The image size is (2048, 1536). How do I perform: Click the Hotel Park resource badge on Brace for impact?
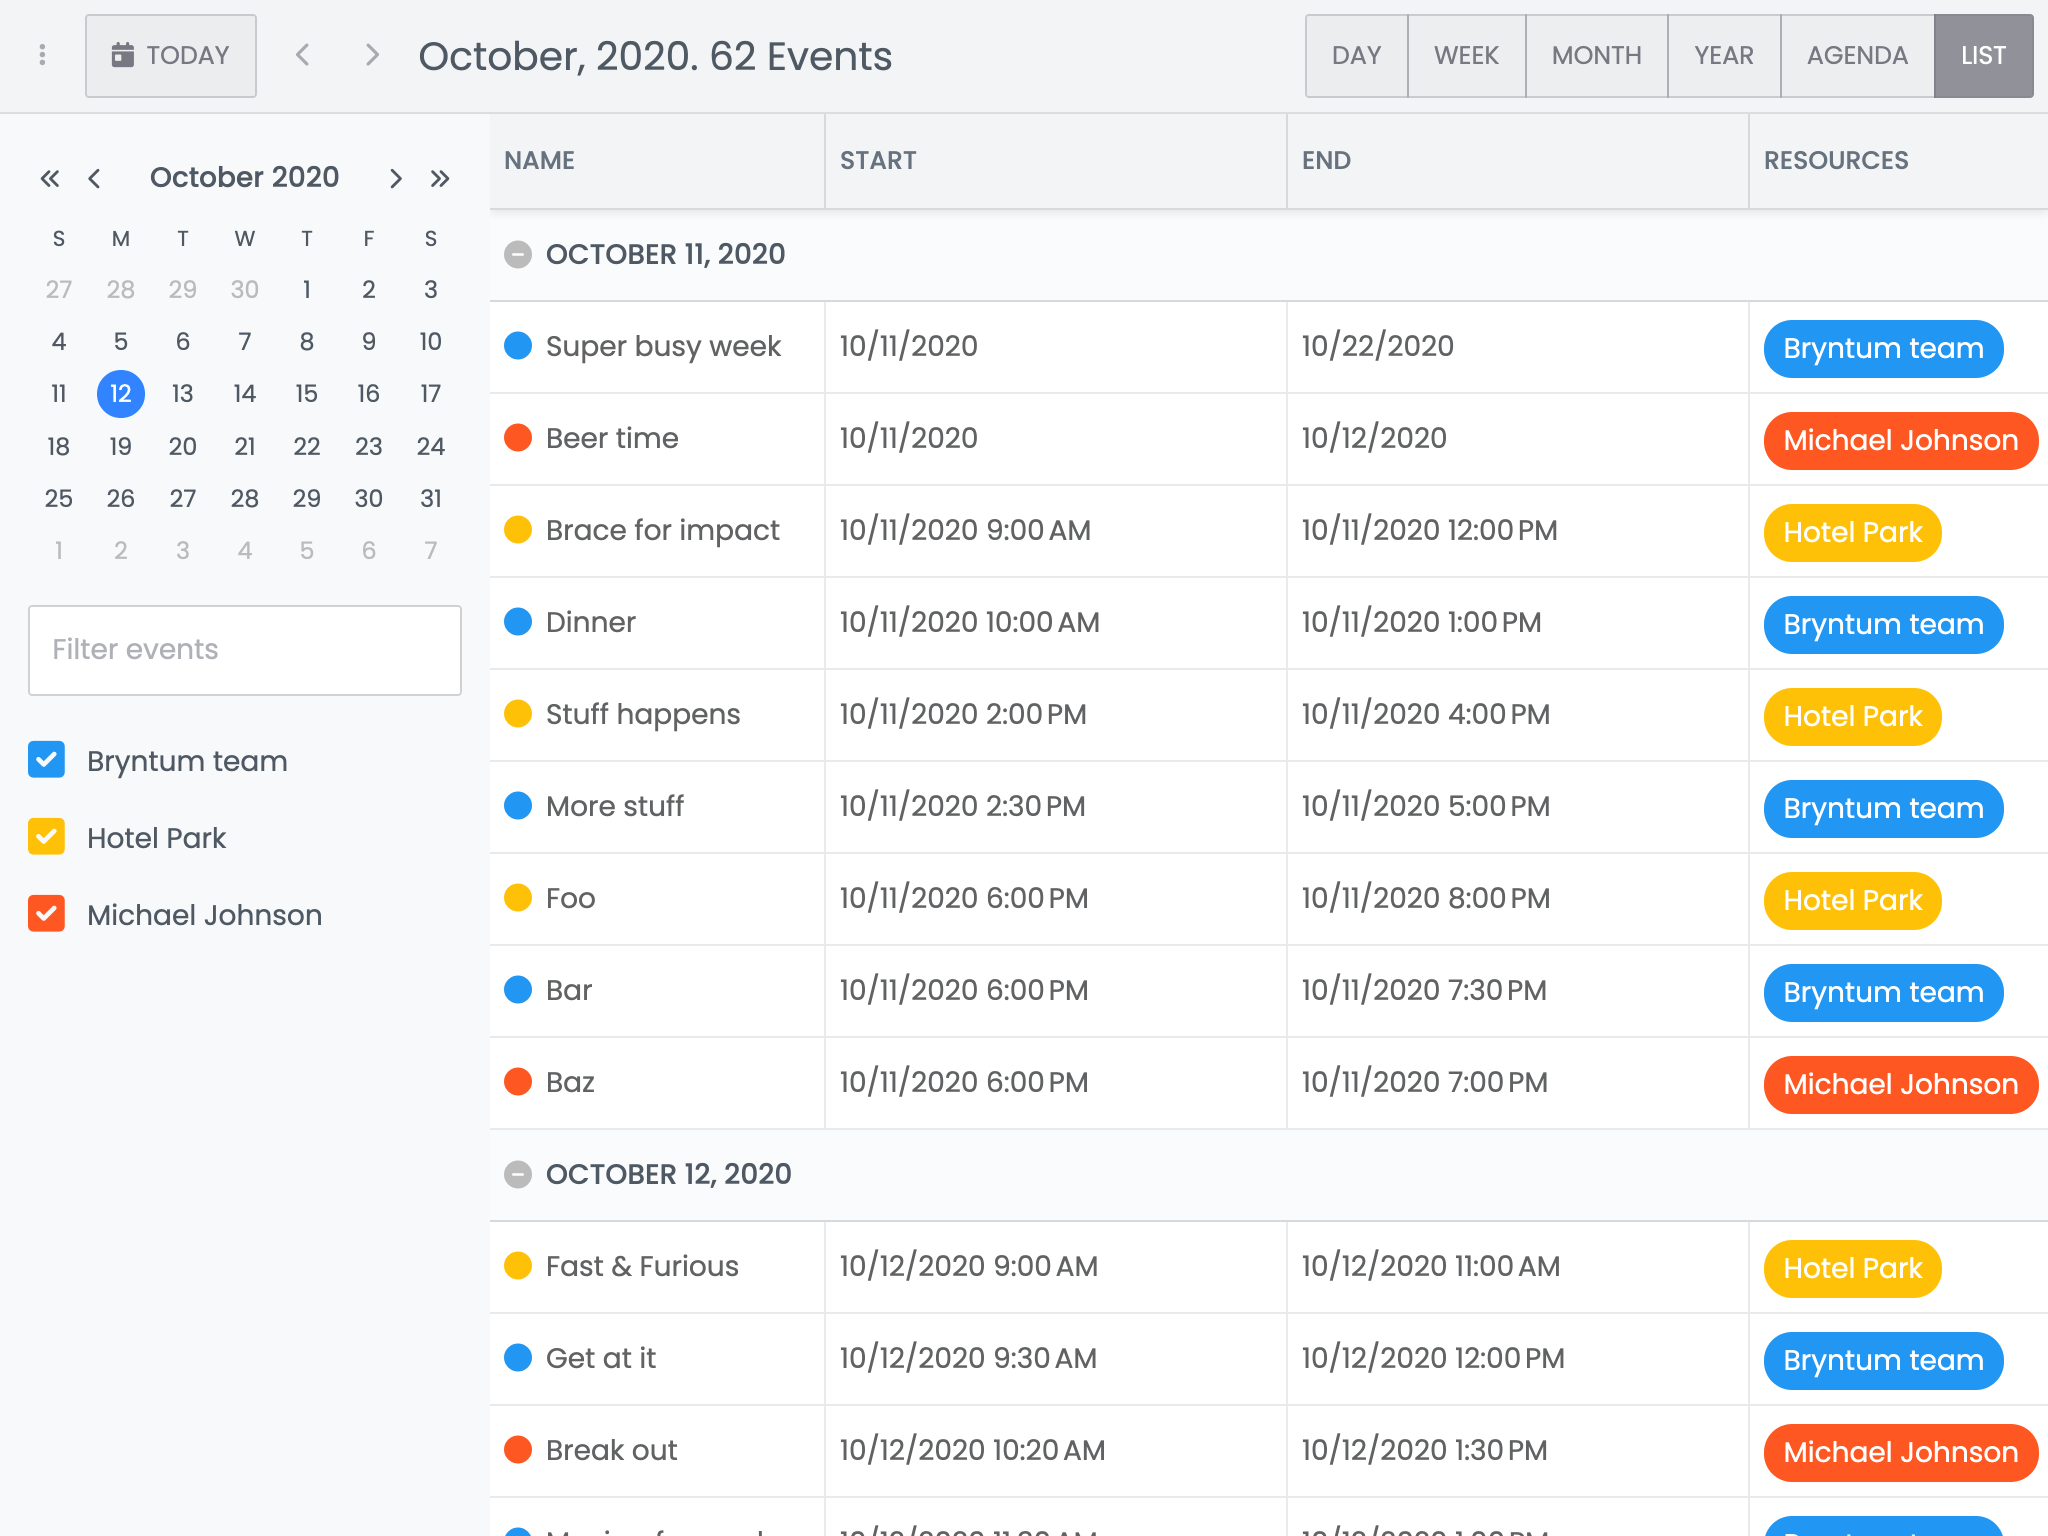(1851, 532)
